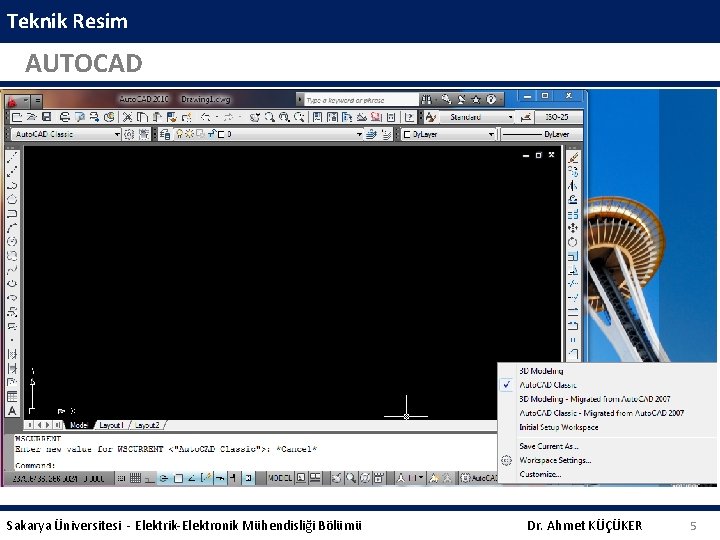Click the Save diskette icon

pyautogui.click(x=46, y=117)
